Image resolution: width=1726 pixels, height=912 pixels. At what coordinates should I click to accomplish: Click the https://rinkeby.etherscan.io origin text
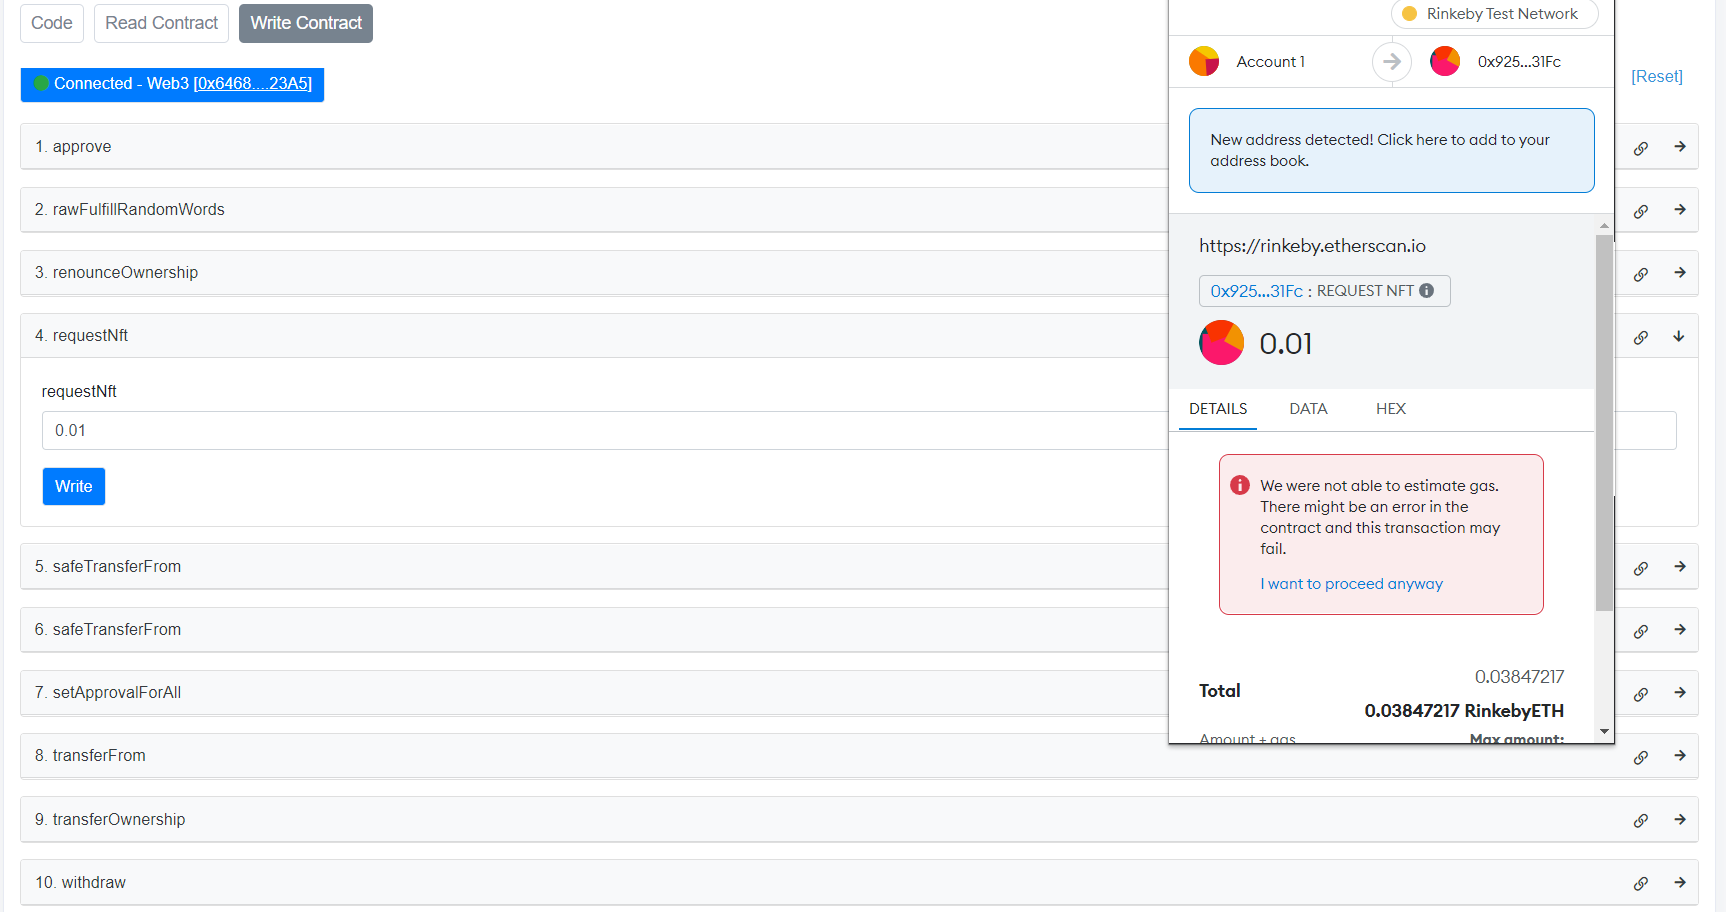point(1312,246)
